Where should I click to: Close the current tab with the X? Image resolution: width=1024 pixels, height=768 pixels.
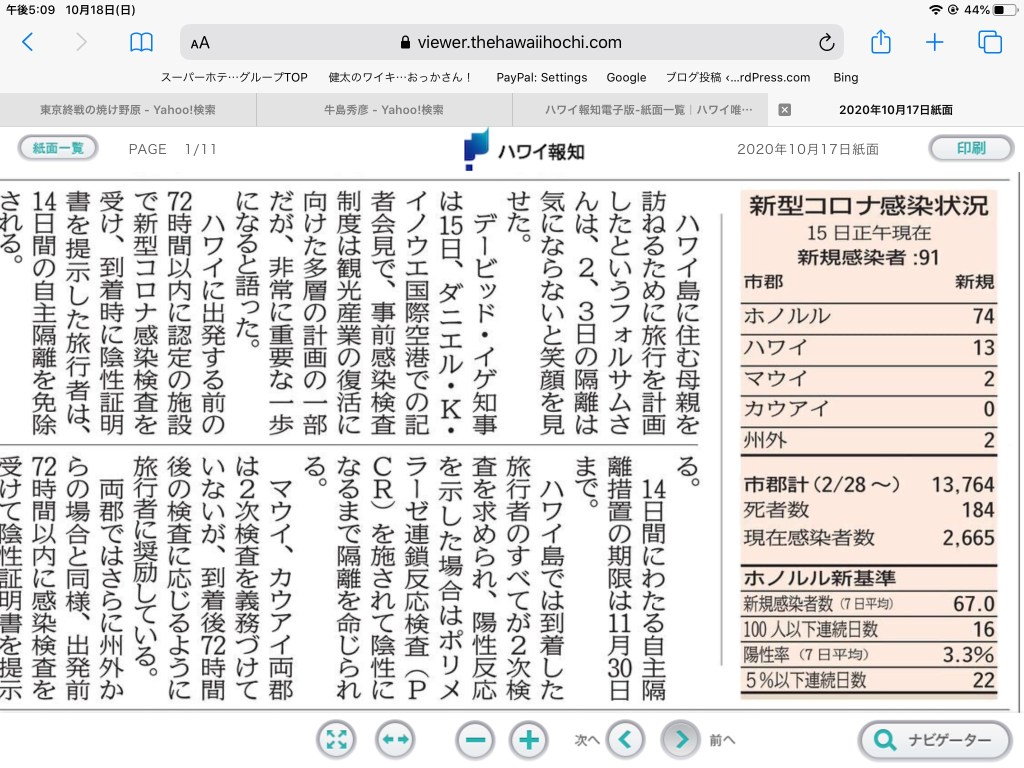tap(785, 109)
